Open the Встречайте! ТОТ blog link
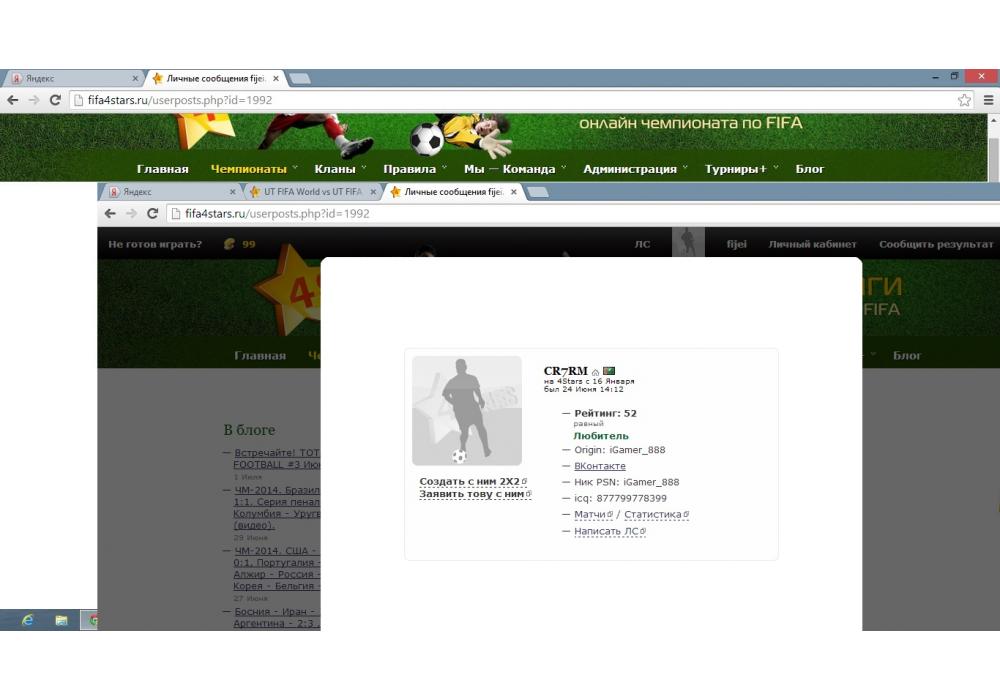This screenshot has width=1000, height=700. pos(277,458)
